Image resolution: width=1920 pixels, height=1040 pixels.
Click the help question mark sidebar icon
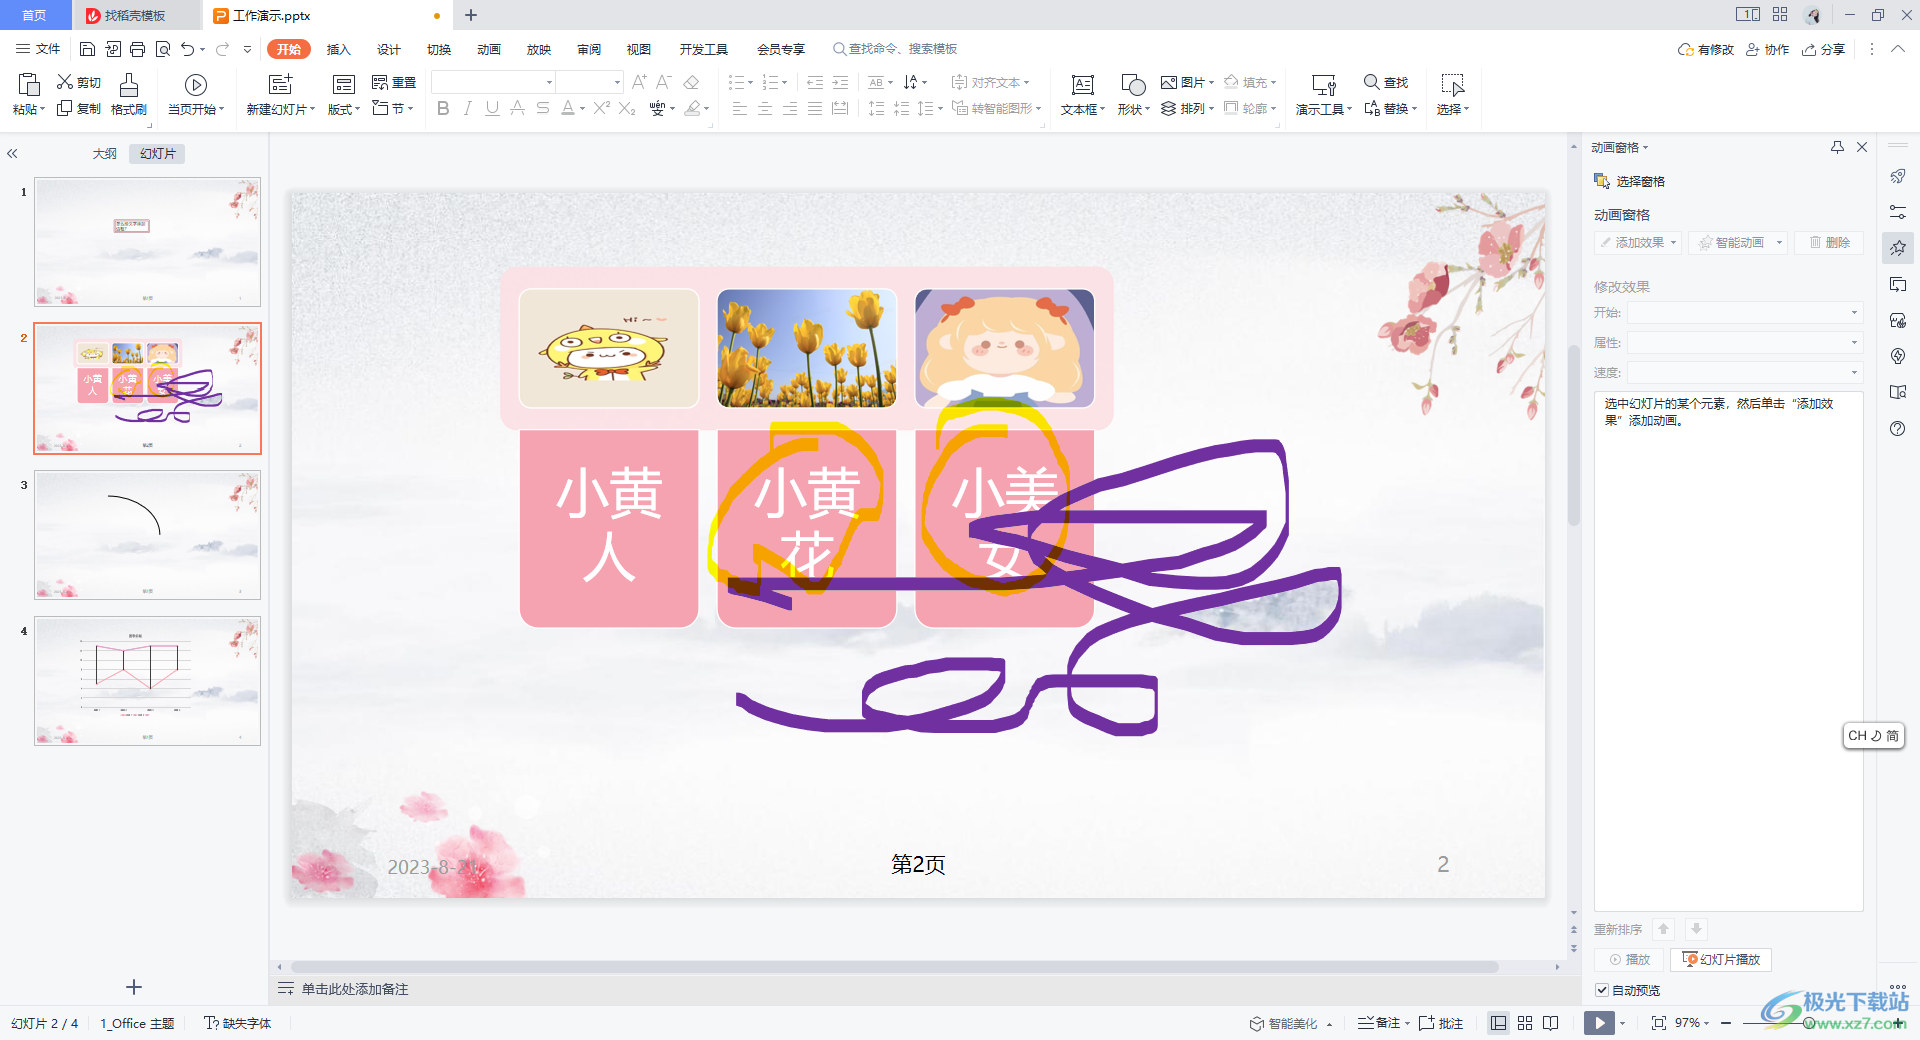point(1898,429)
